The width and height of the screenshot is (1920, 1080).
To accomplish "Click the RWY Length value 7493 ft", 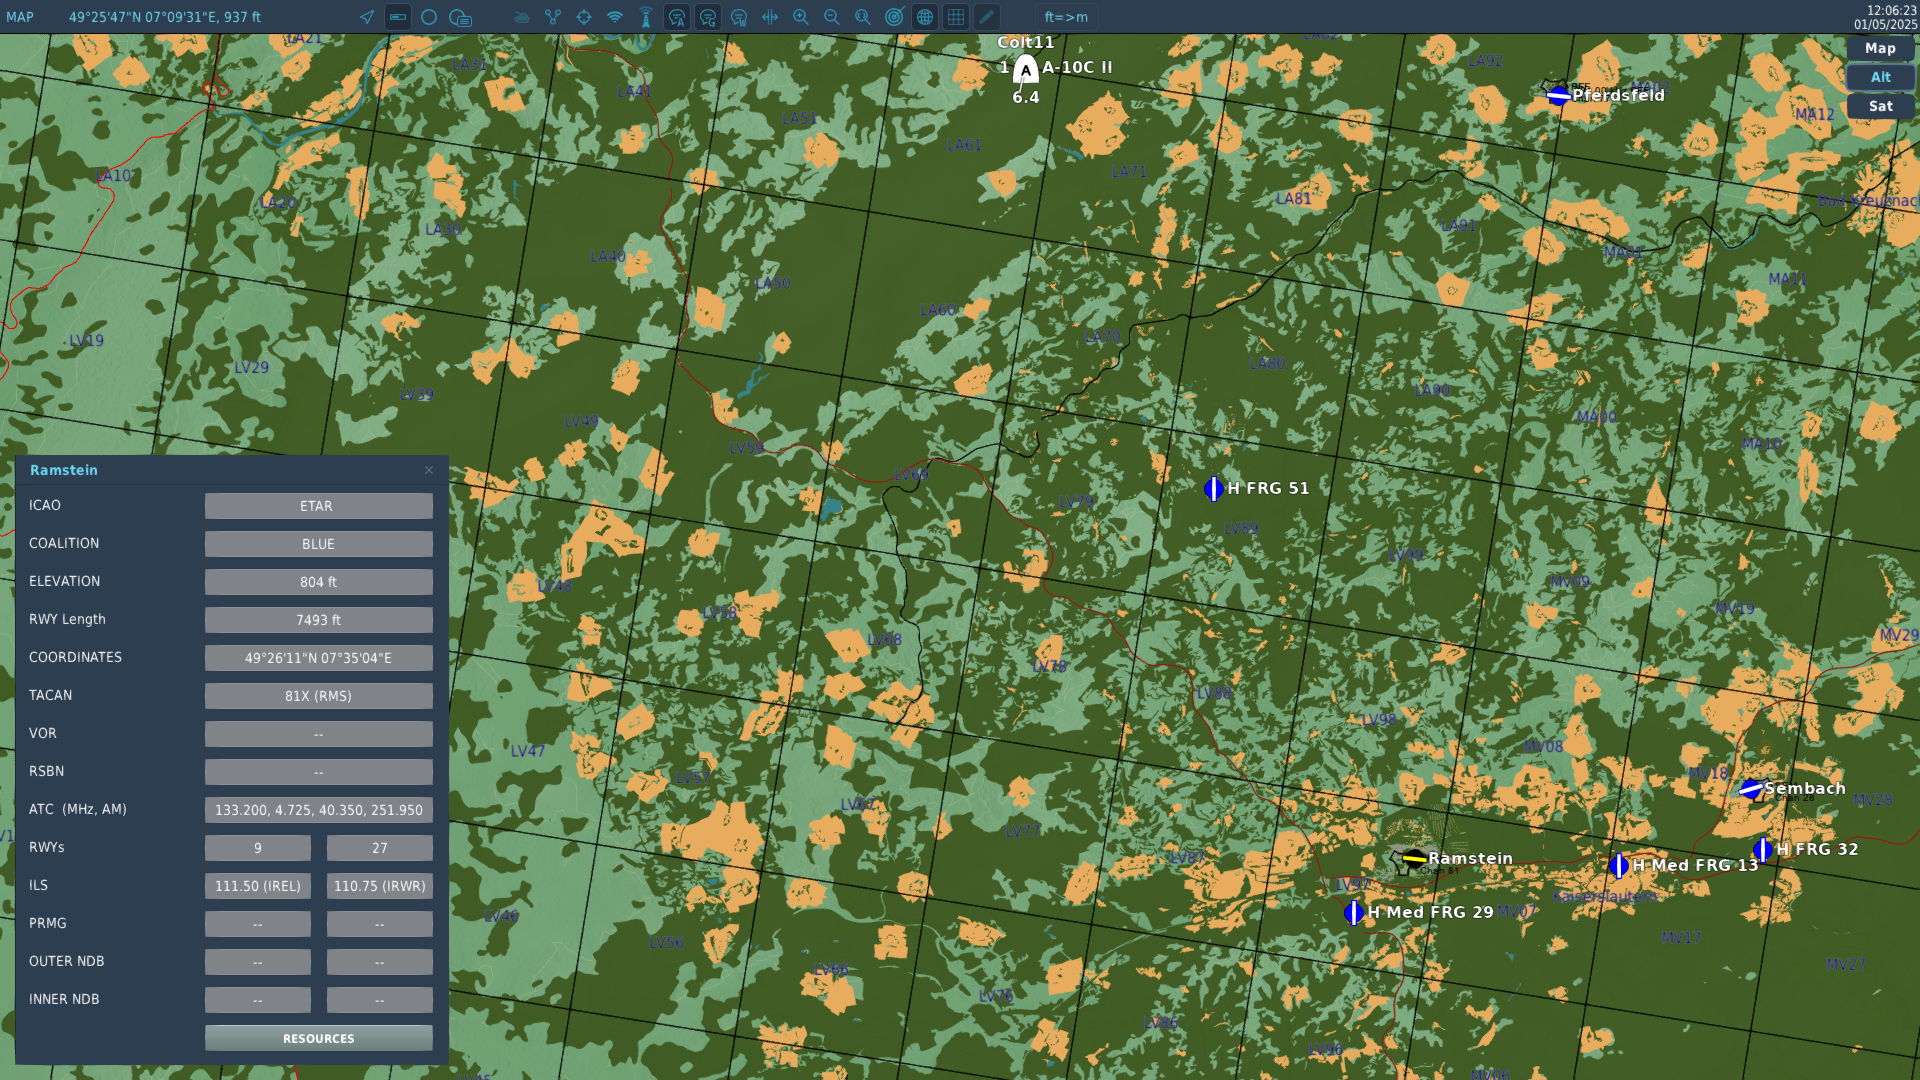I will point(319,620).
